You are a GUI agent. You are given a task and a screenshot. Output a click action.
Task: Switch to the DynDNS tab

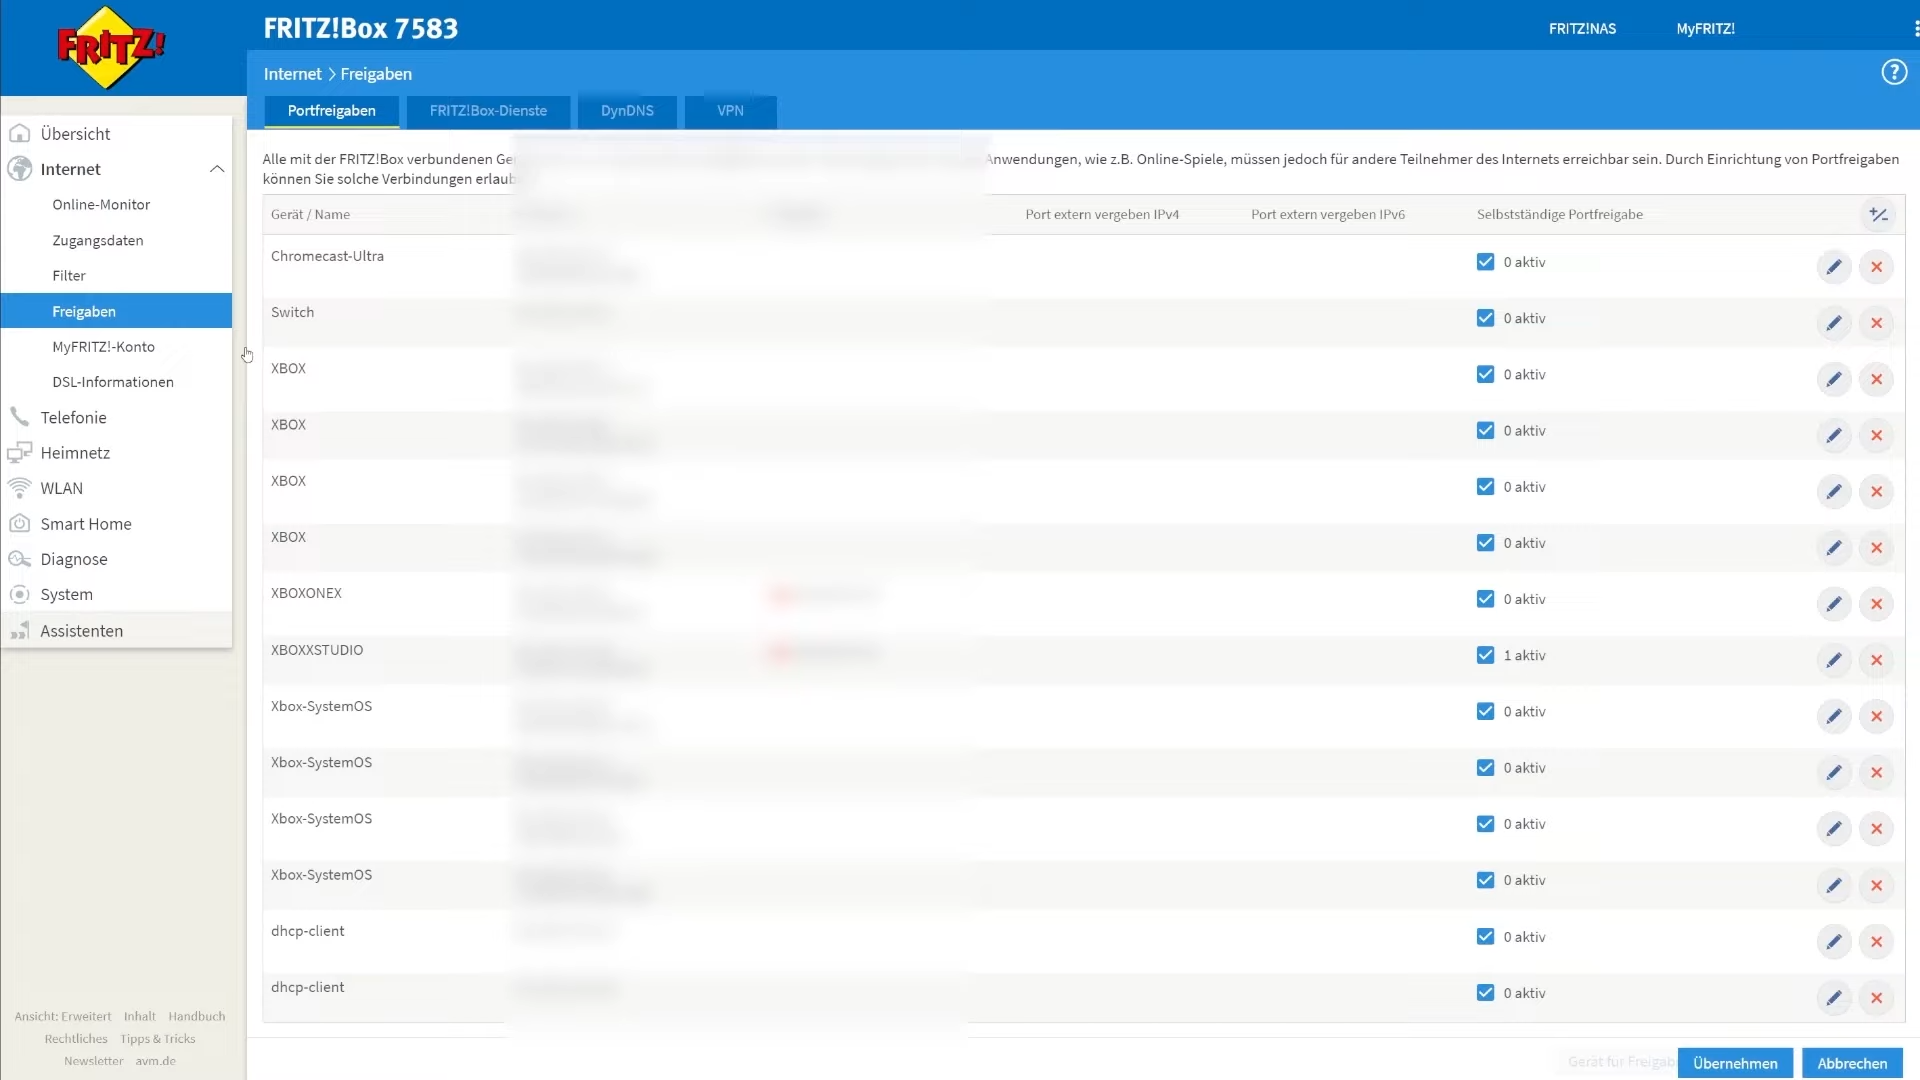pyautogui.click(x=627, y=111)
